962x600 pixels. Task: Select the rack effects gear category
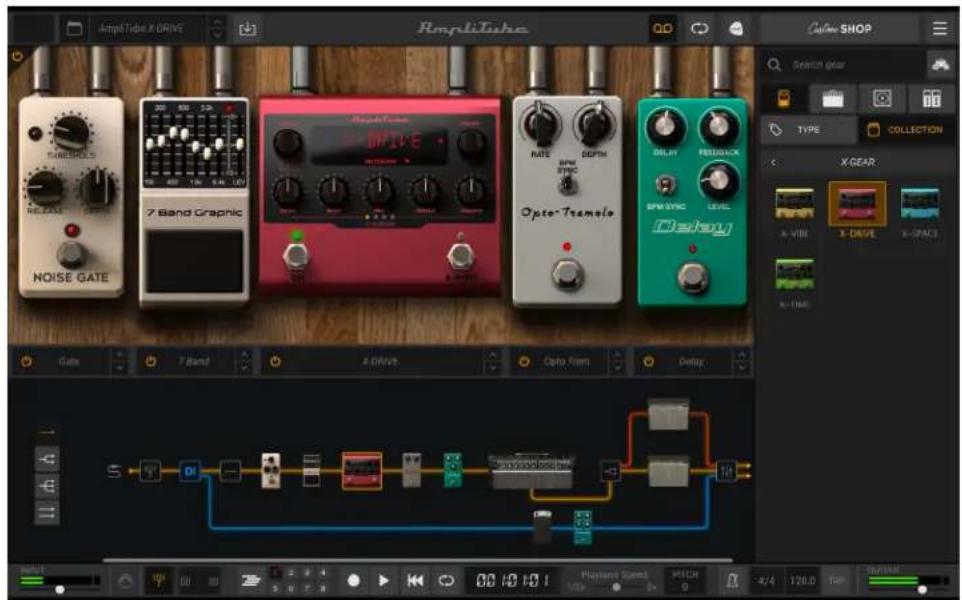931,98
